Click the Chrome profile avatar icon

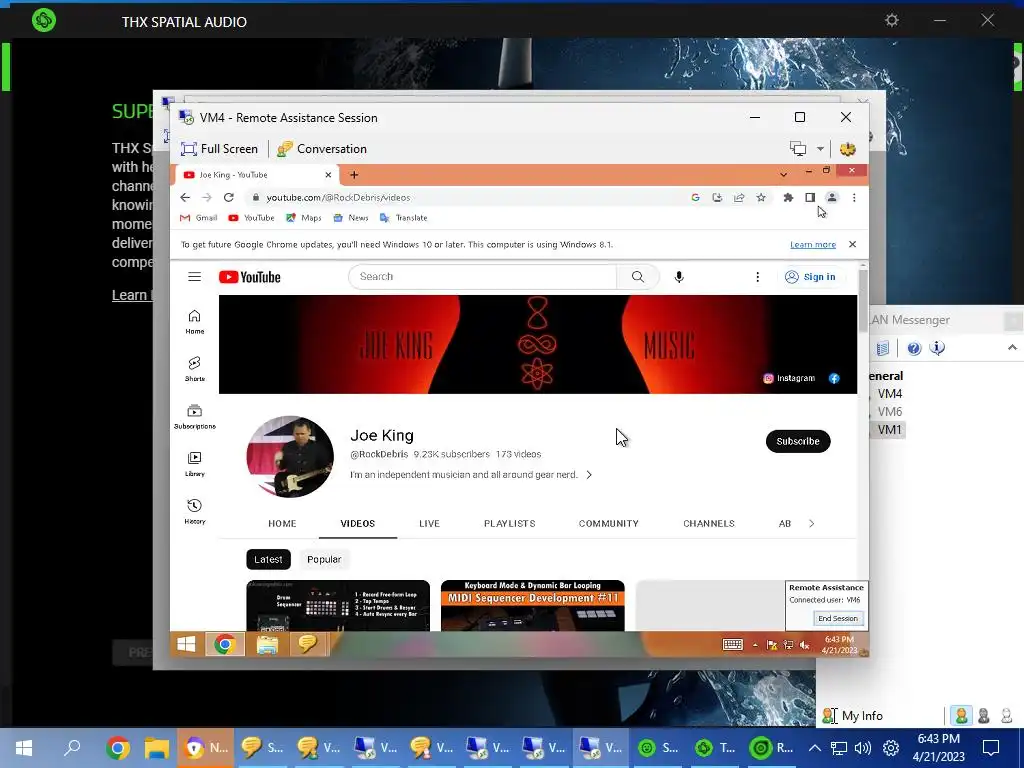[x=832, y=197]
